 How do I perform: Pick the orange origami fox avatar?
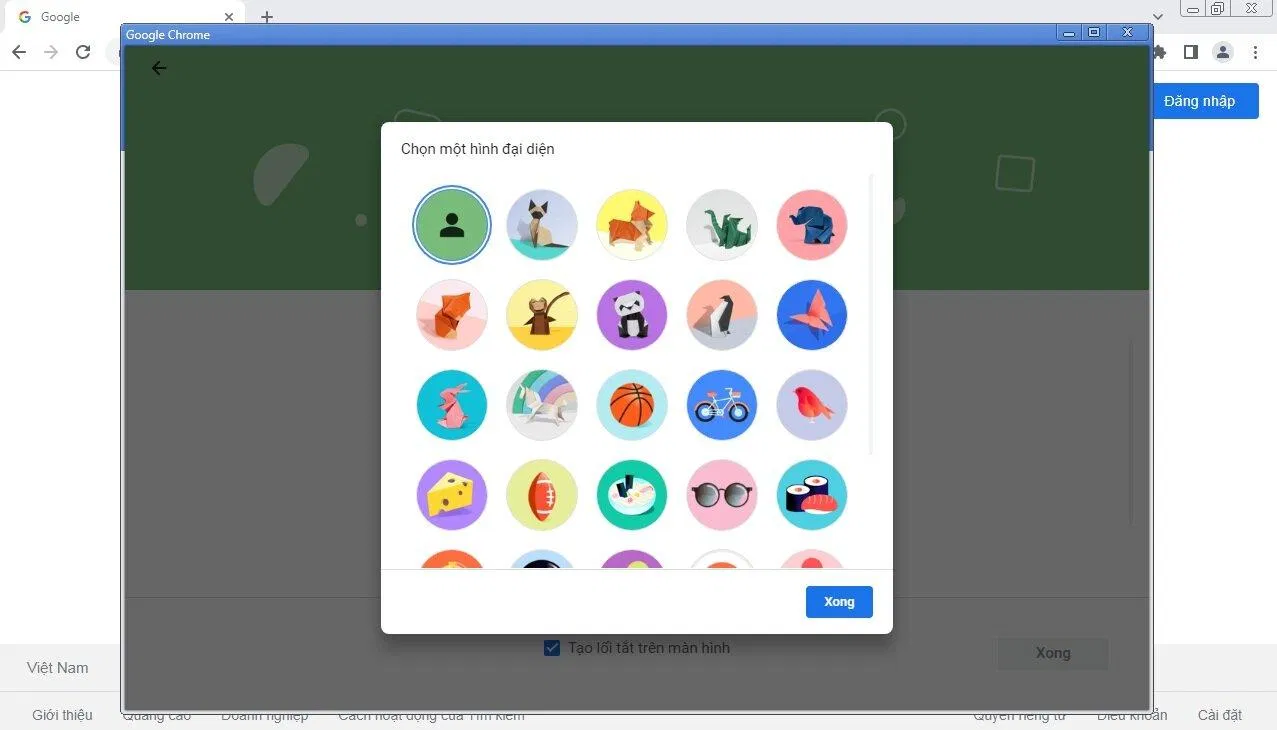pos(452,315)
